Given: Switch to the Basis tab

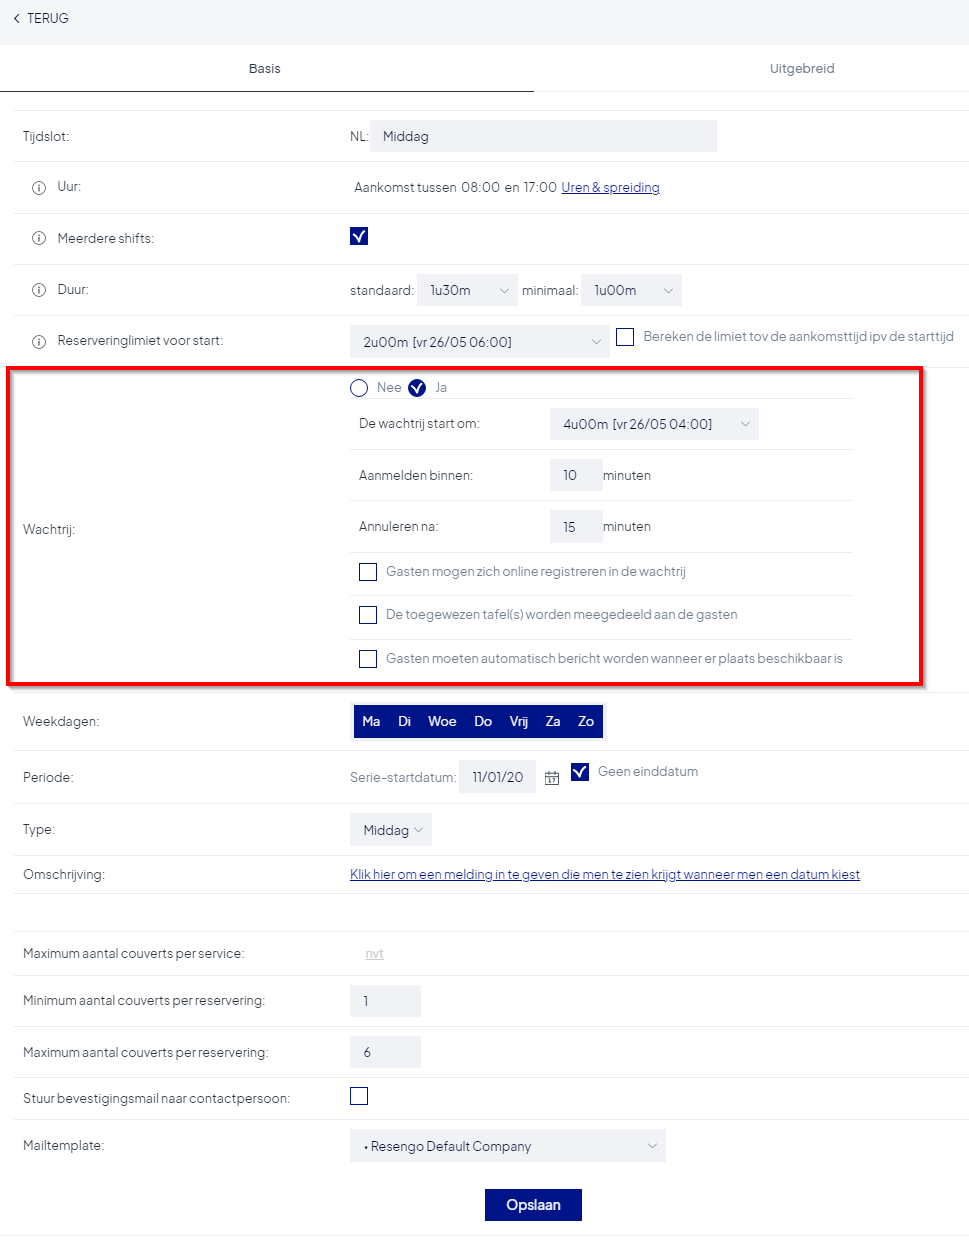Looking at the screenshot, I should click(265, 68).
